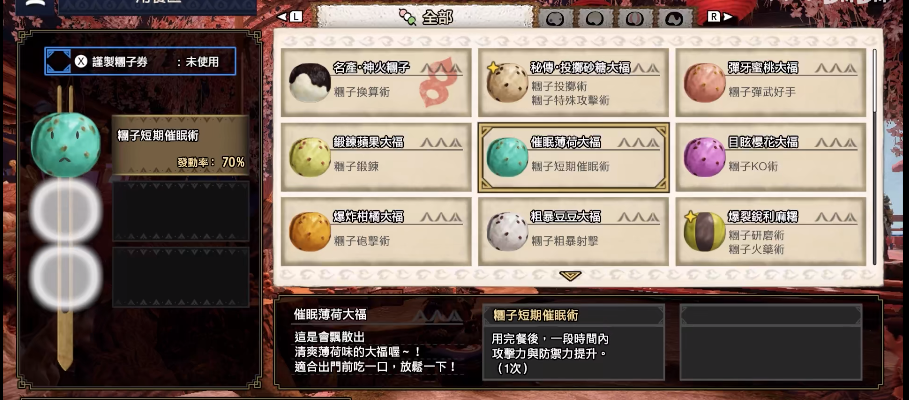Select the 名產·神火糰子 black-and-white dango icon
This screenshot has height=400, width=909.
point(310,82)
